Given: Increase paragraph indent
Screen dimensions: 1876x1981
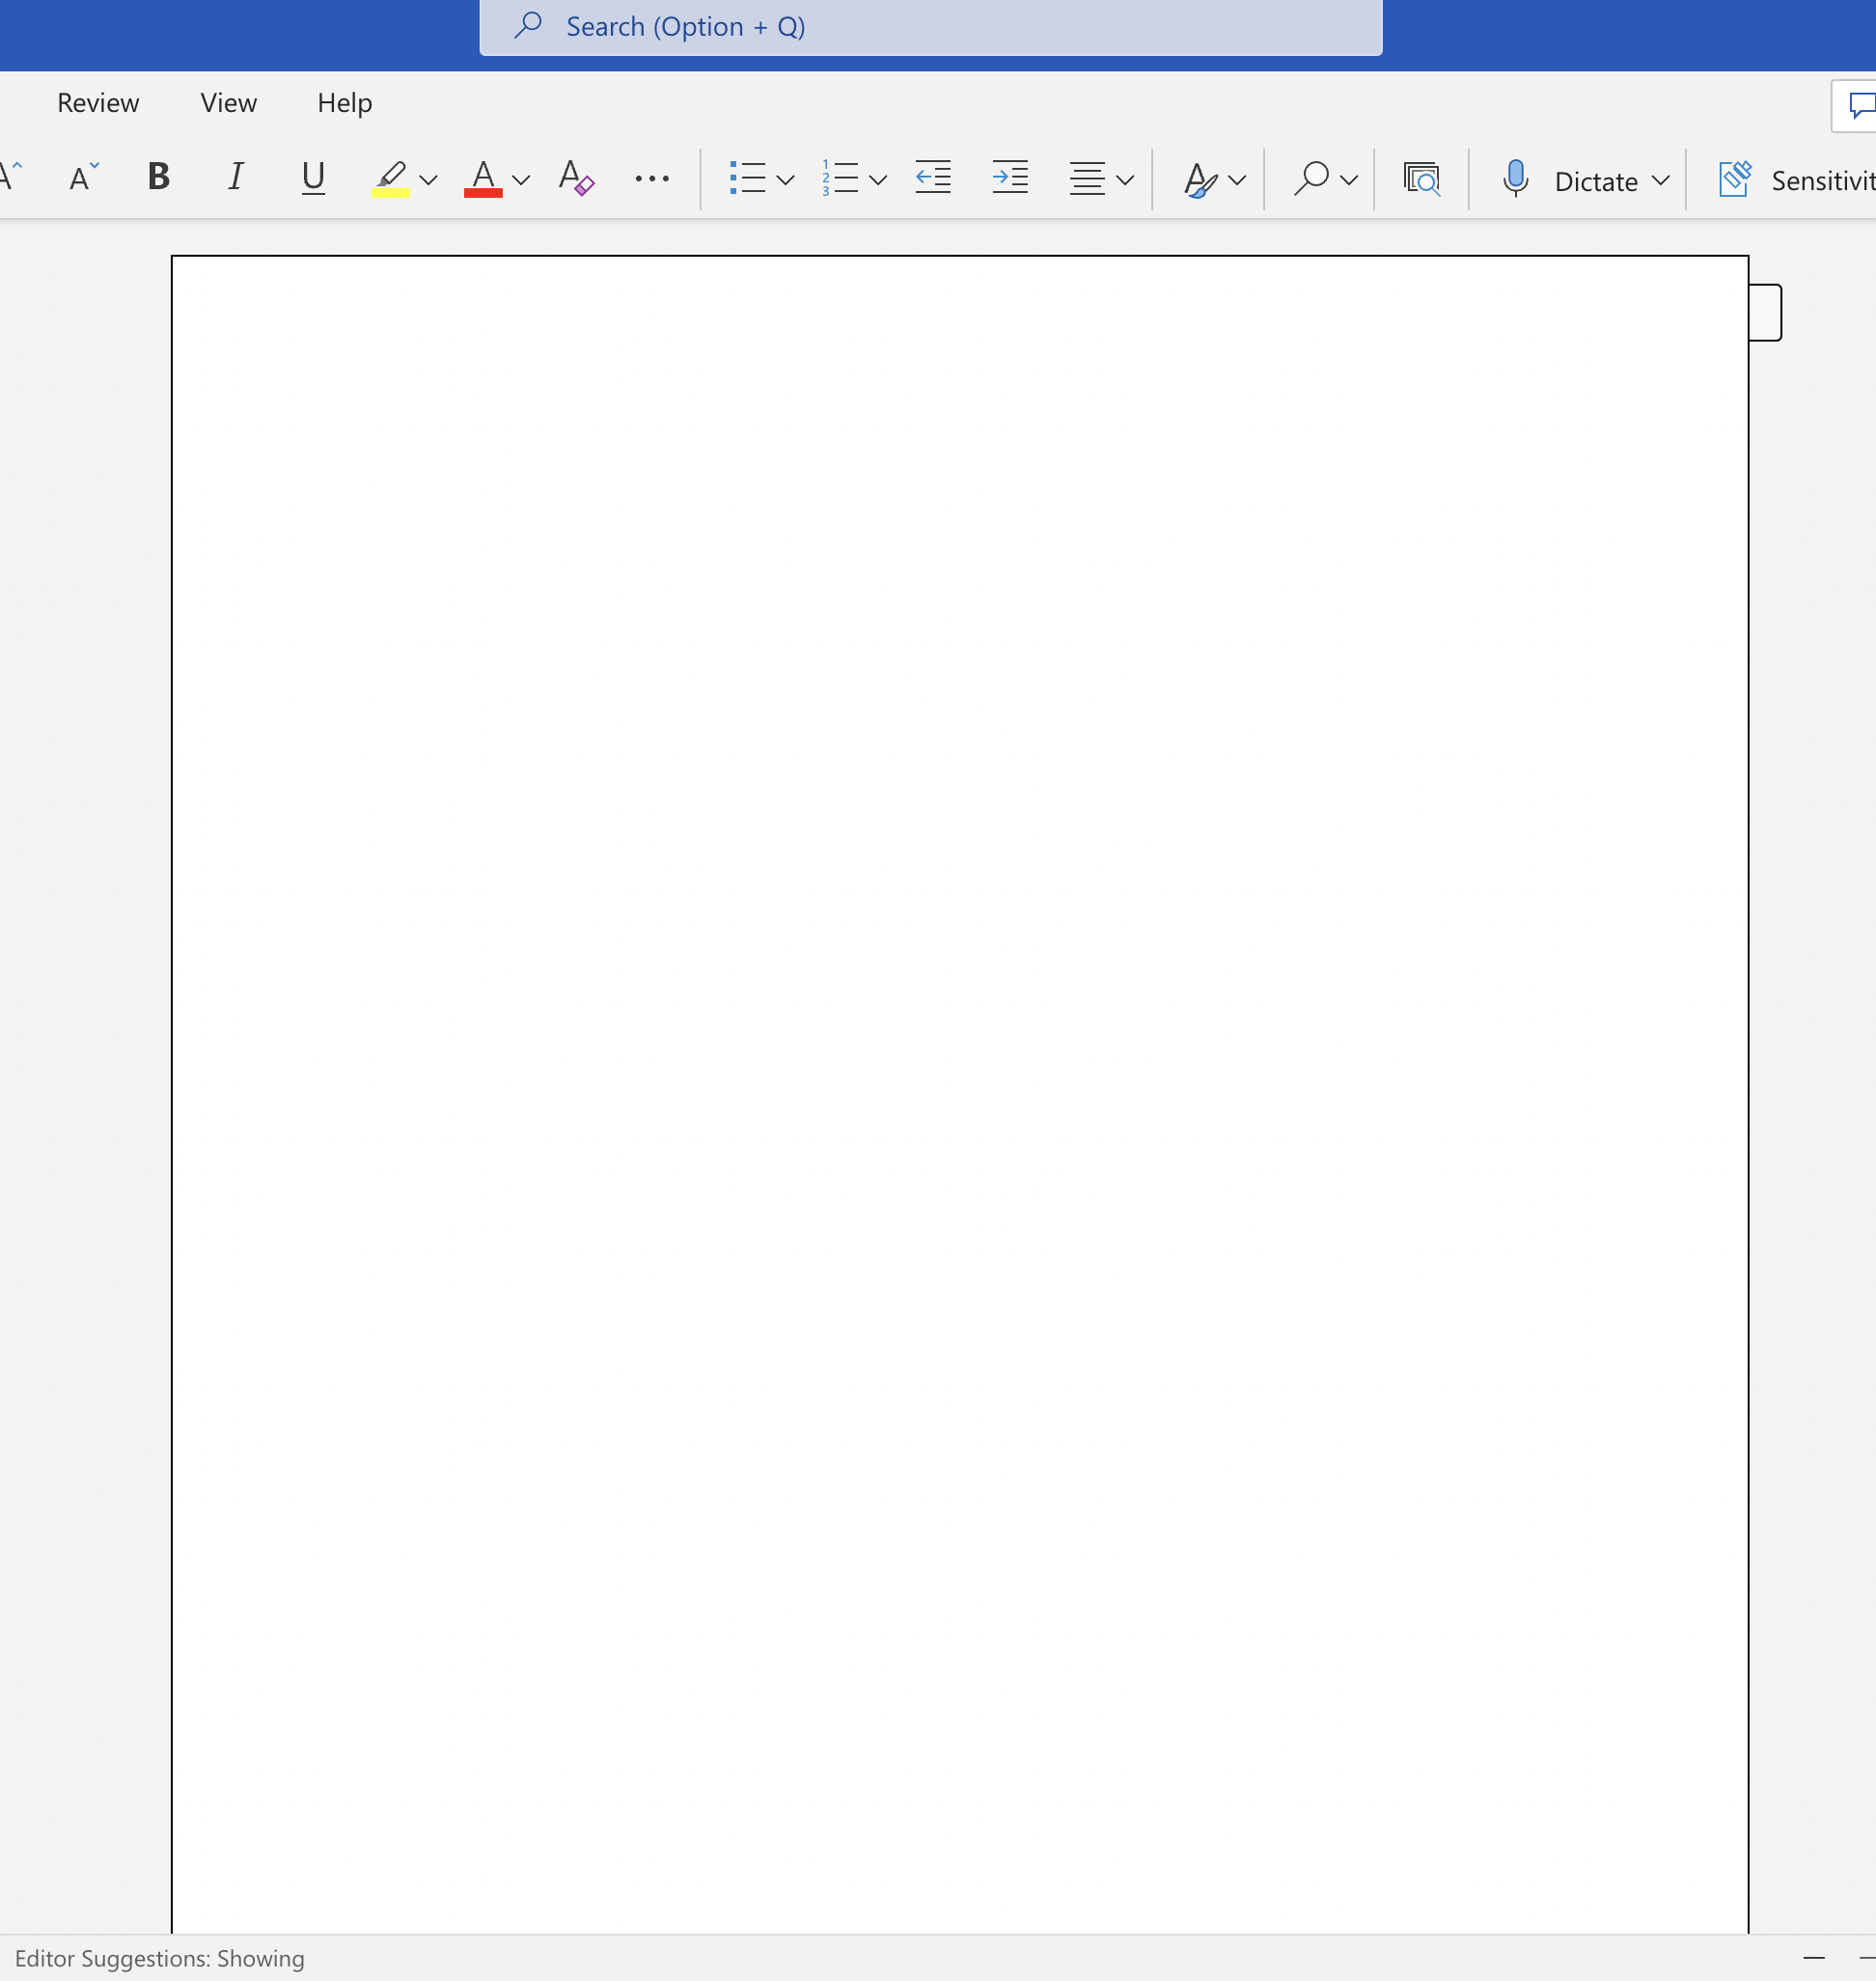Looking at the screenshot, I should click(1010, 178).
